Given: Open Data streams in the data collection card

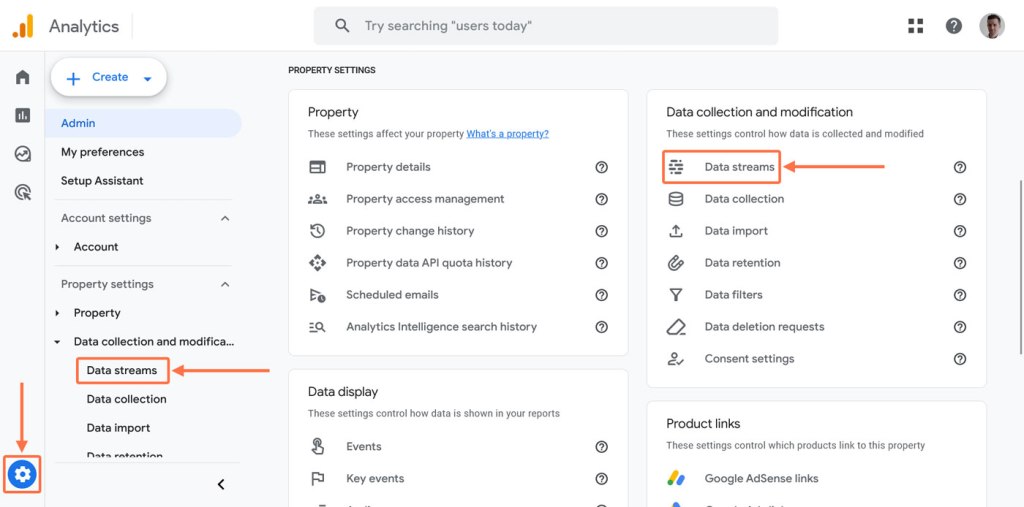Looking at the screenshot, I should [739, 167].
